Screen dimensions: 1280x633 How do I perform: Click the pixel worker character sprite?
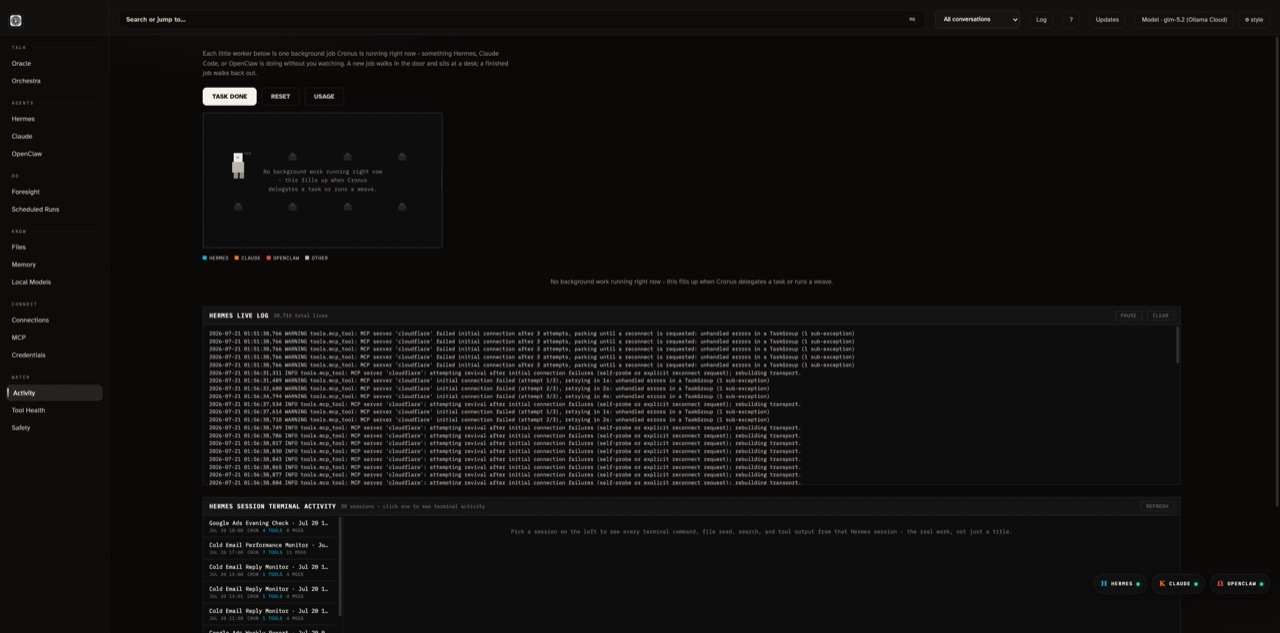point(238,165)
